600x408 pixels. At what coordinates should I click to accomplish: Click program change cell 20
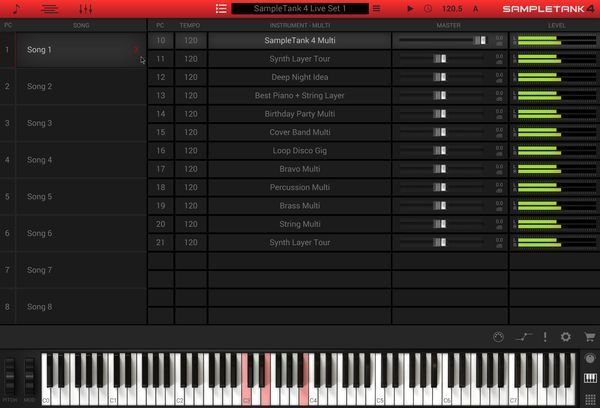[x=161, y=224]
